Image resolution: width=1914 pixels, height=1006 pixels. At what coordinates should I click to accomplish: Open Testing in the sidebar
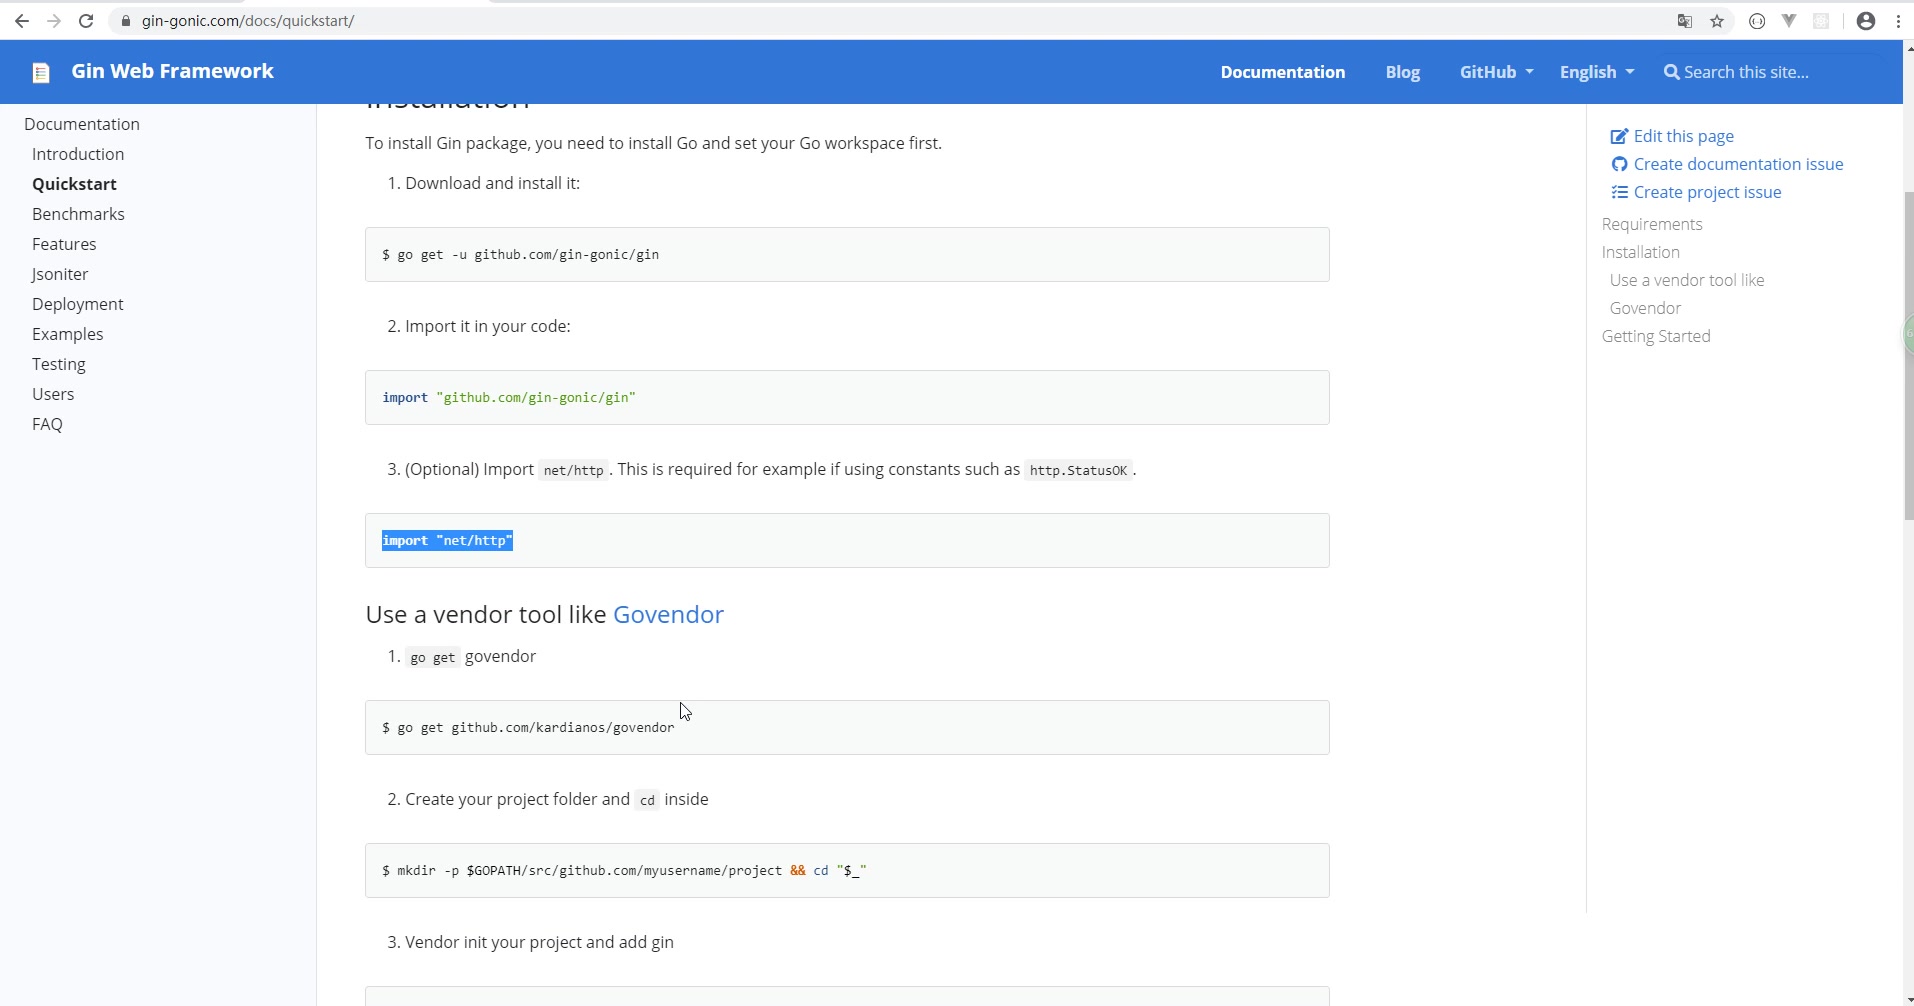point(59,364)
